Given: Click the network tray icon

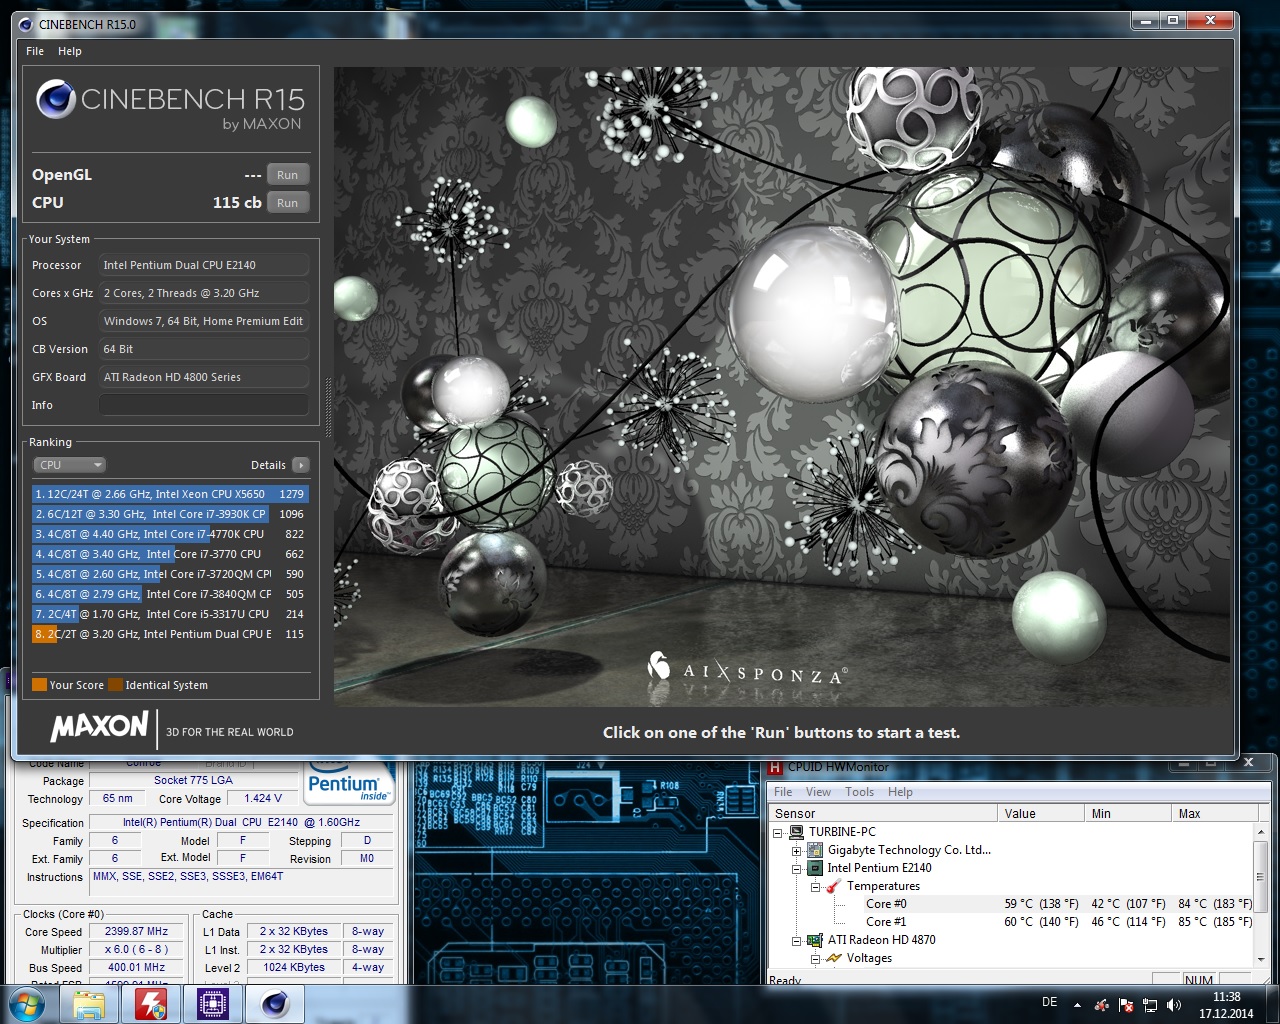Looking at the screenshot, I should click(x=1150, y=1005).
